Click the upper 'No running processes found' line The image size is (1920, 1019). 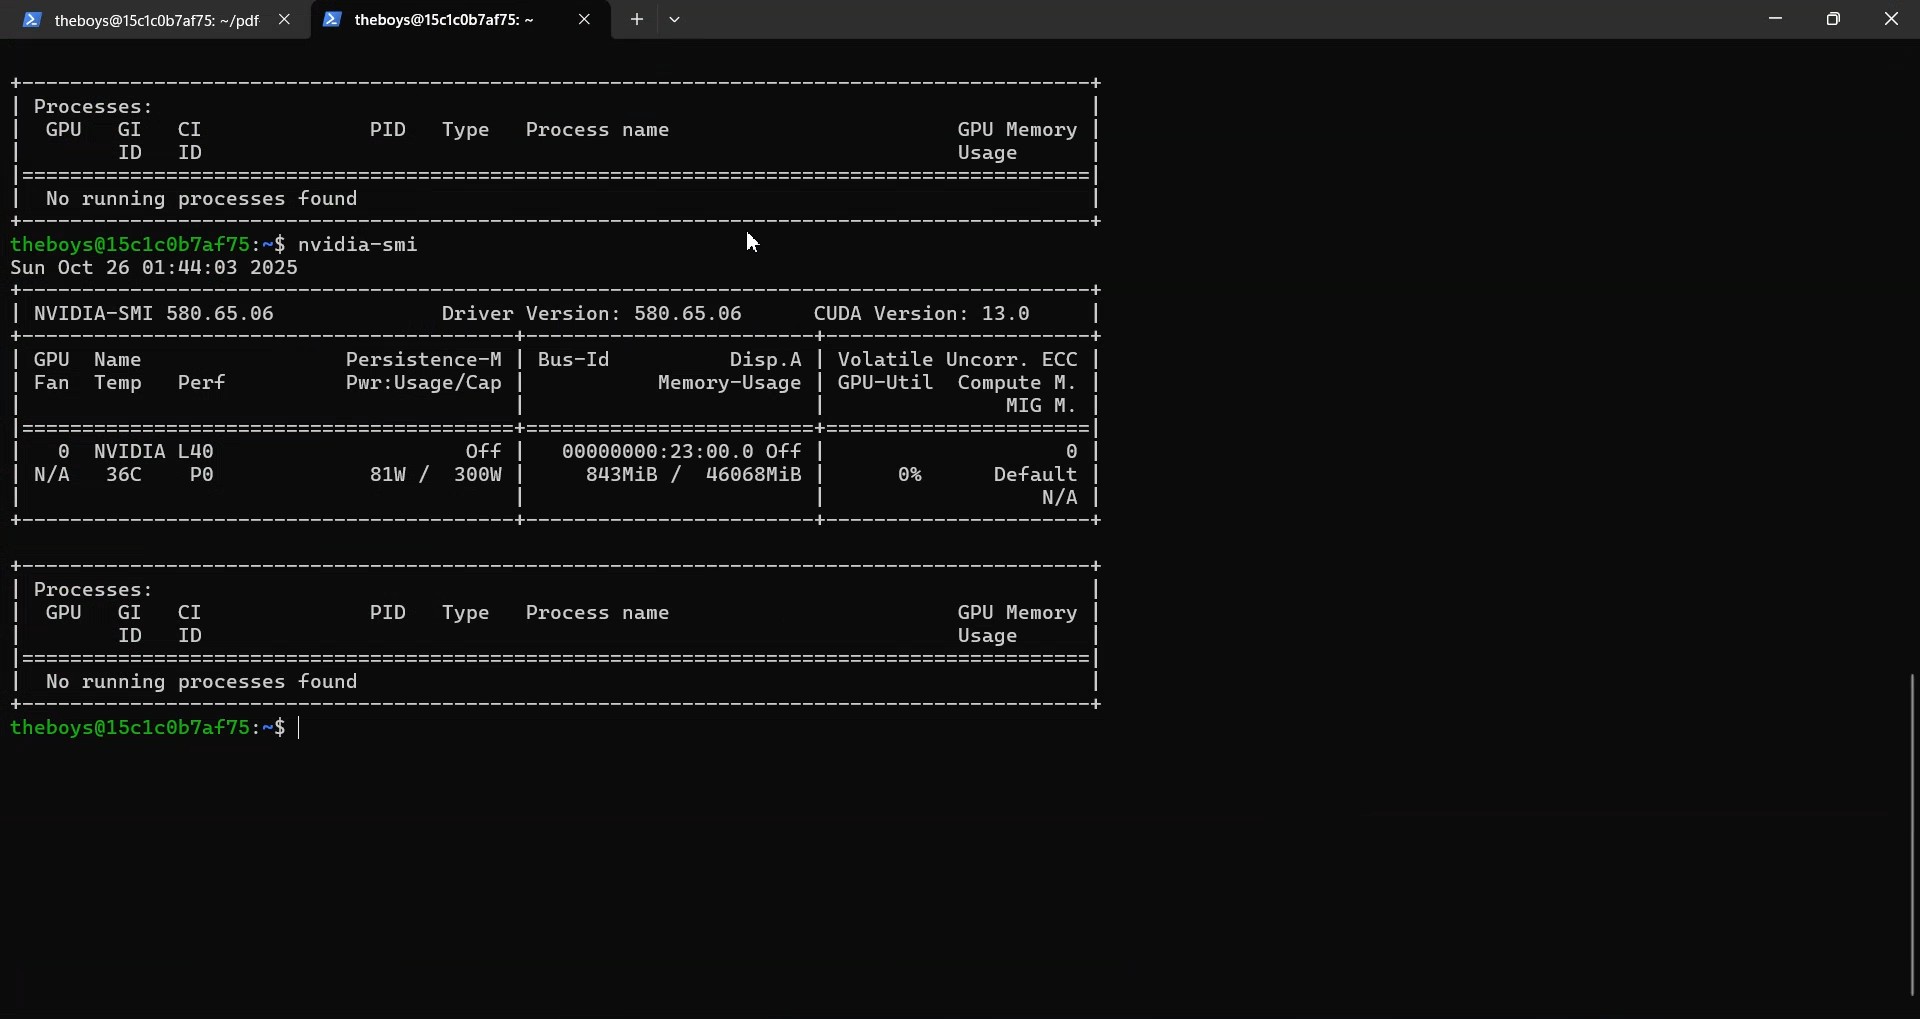(202, 199)
